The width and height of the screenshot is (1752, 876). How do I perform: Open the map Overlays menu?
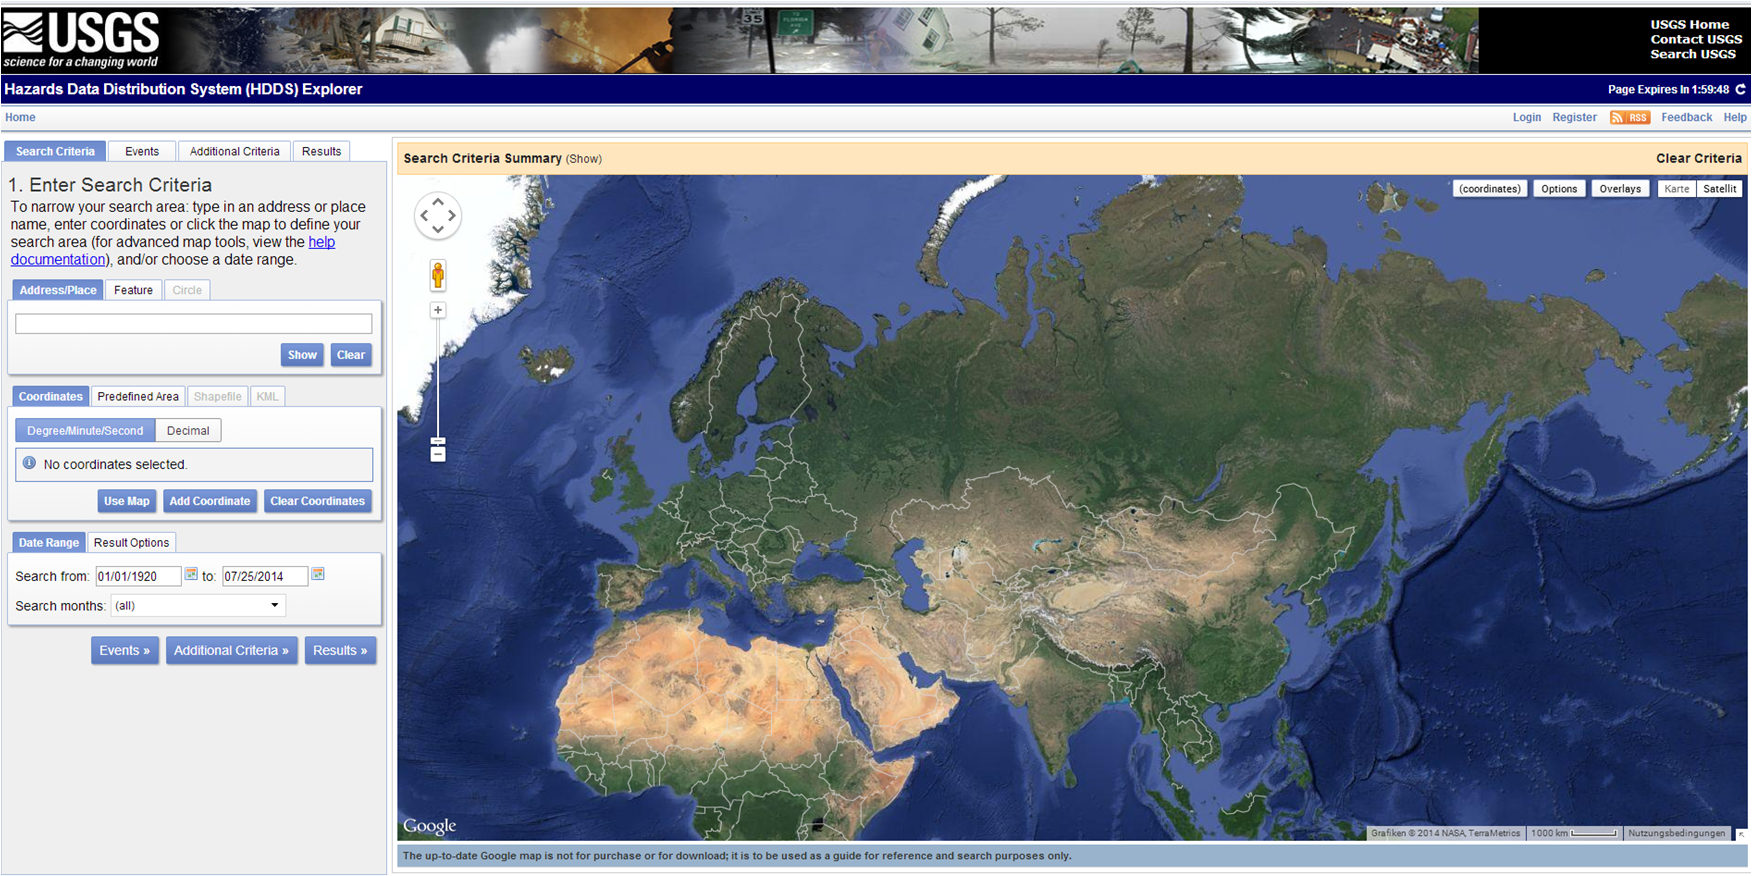(1619, 189)
